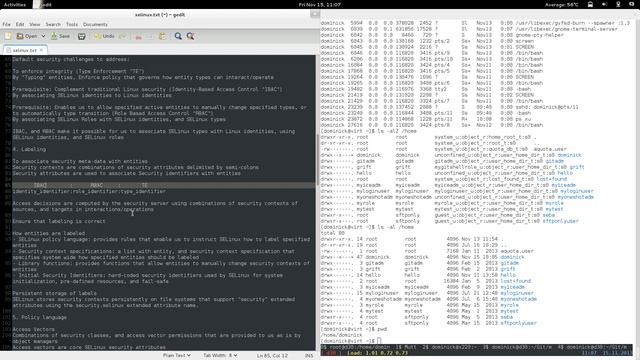Click the 'How entities are labeled' line

tap(49, 233)
